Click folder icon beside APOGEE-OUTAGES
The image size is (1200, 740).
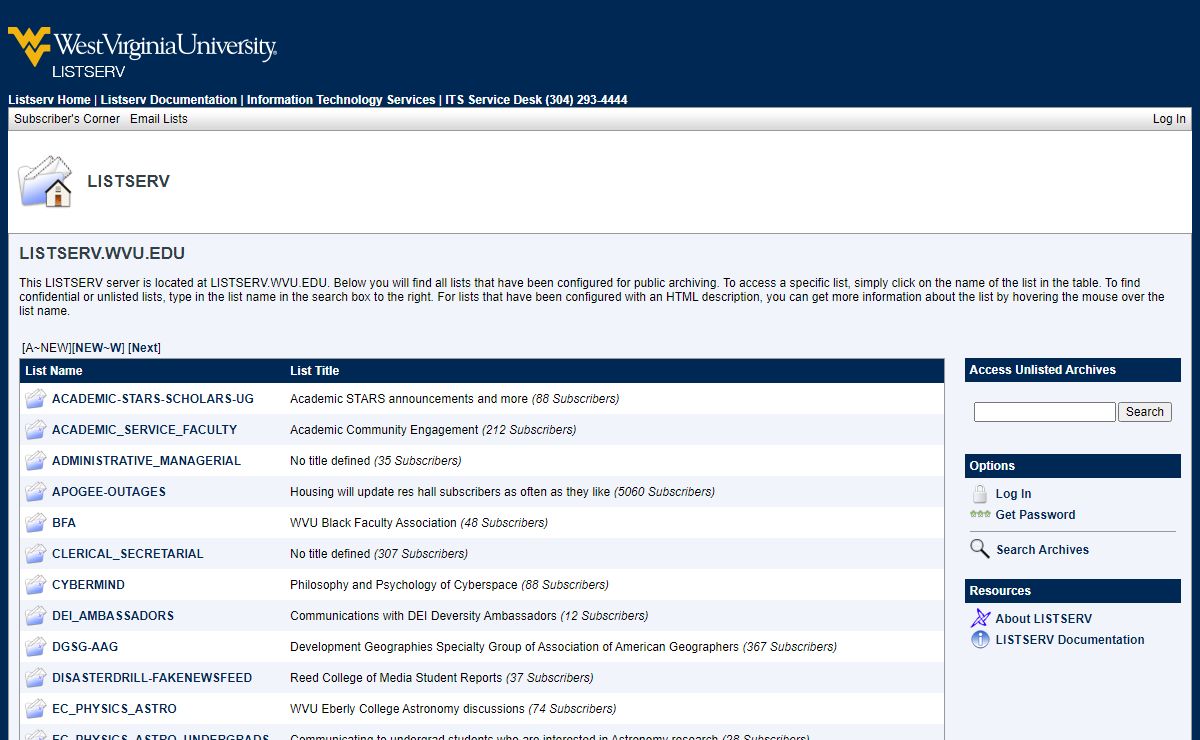[36, 492]
